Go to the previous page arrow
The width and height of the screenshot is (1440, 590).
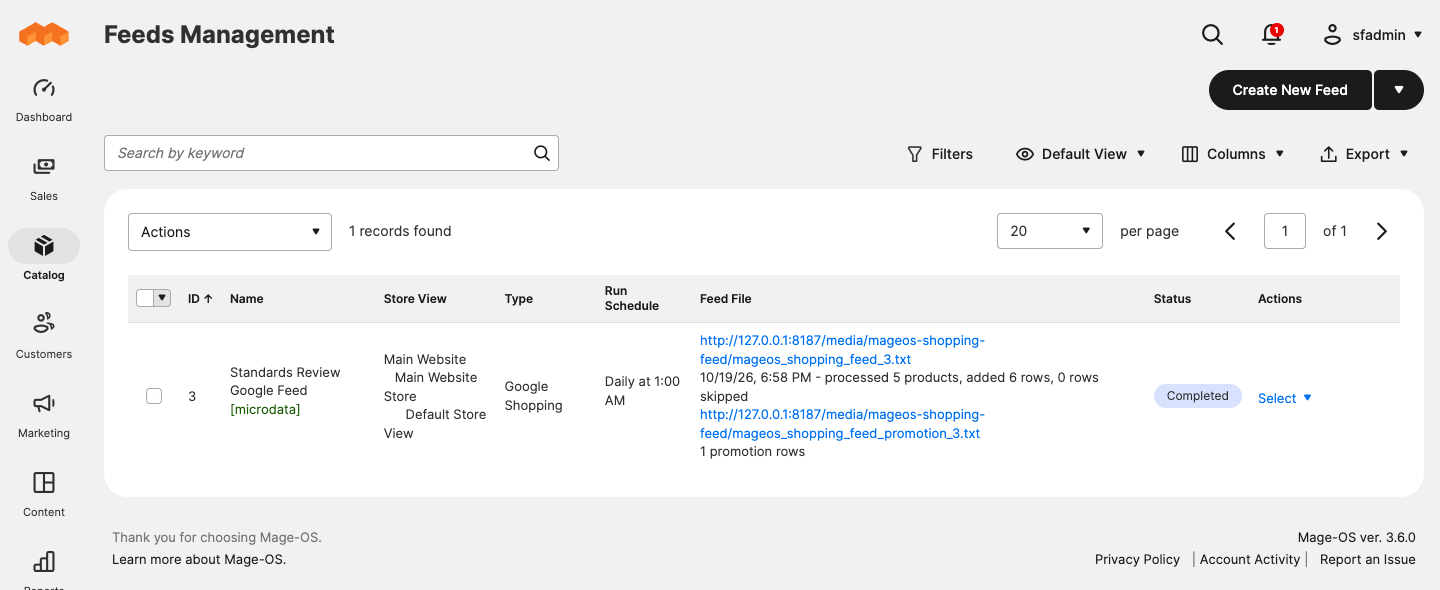[1231, 231]
